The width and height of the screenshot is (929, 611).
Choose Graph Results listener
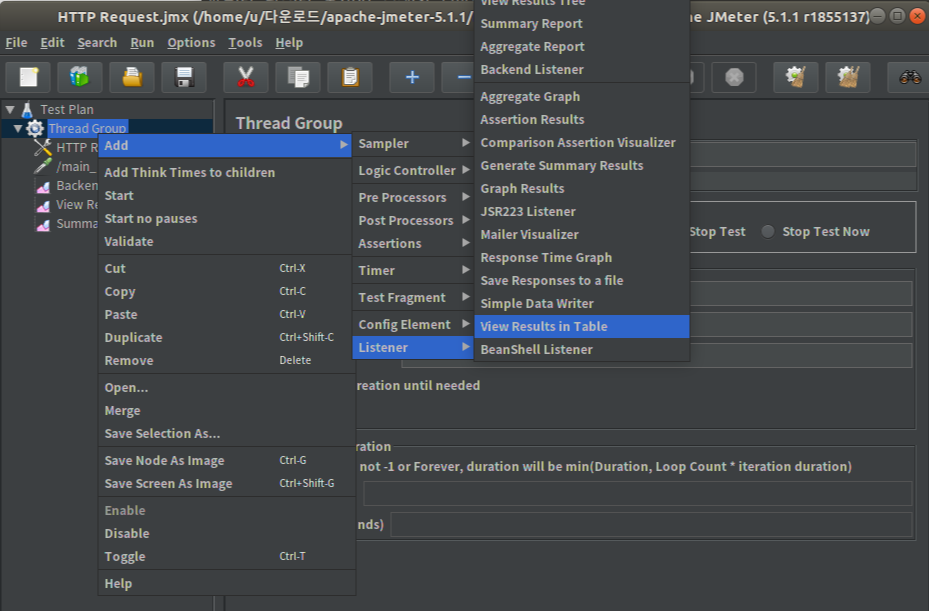(582, 188)
